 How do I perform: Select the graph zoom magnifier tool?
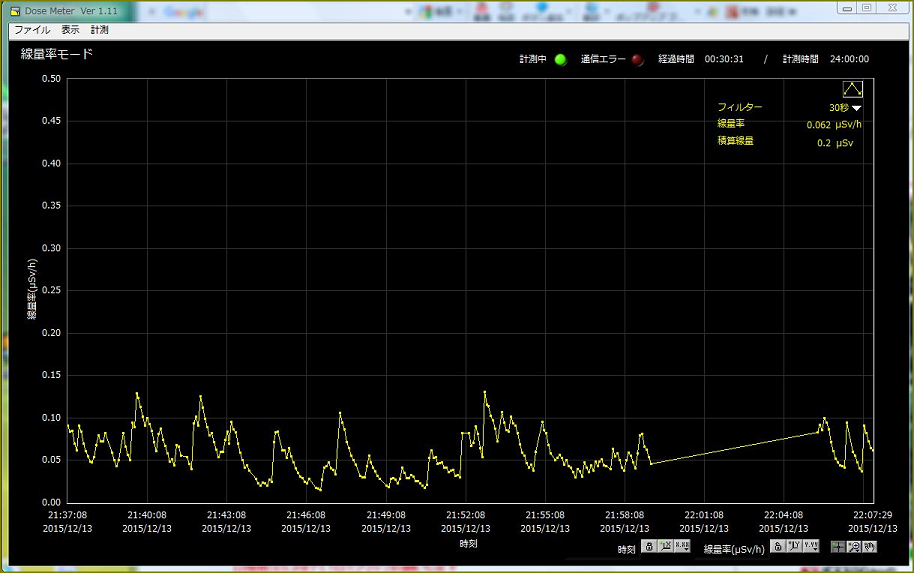click(854, 546)
